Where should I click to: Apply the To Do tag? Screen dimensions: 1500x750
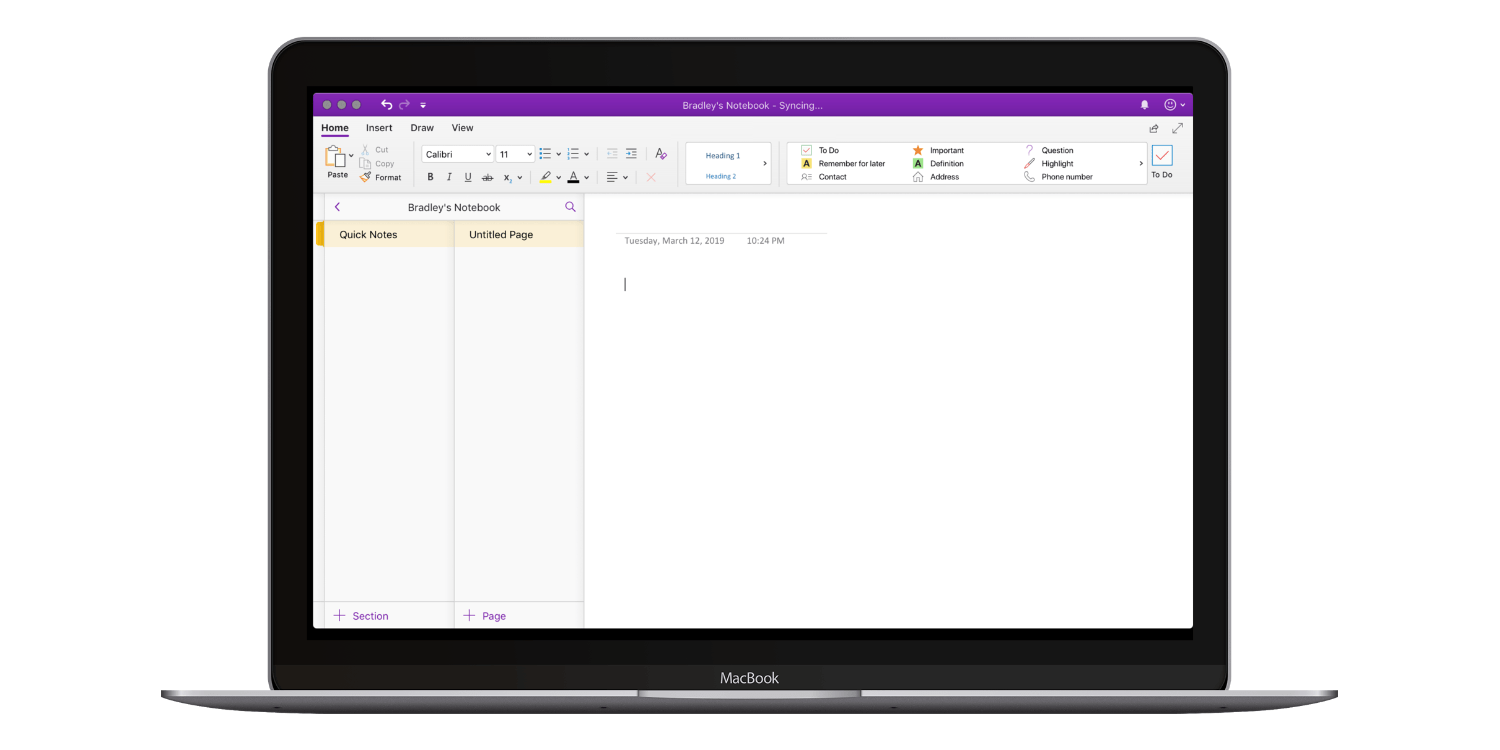point(823,150)
